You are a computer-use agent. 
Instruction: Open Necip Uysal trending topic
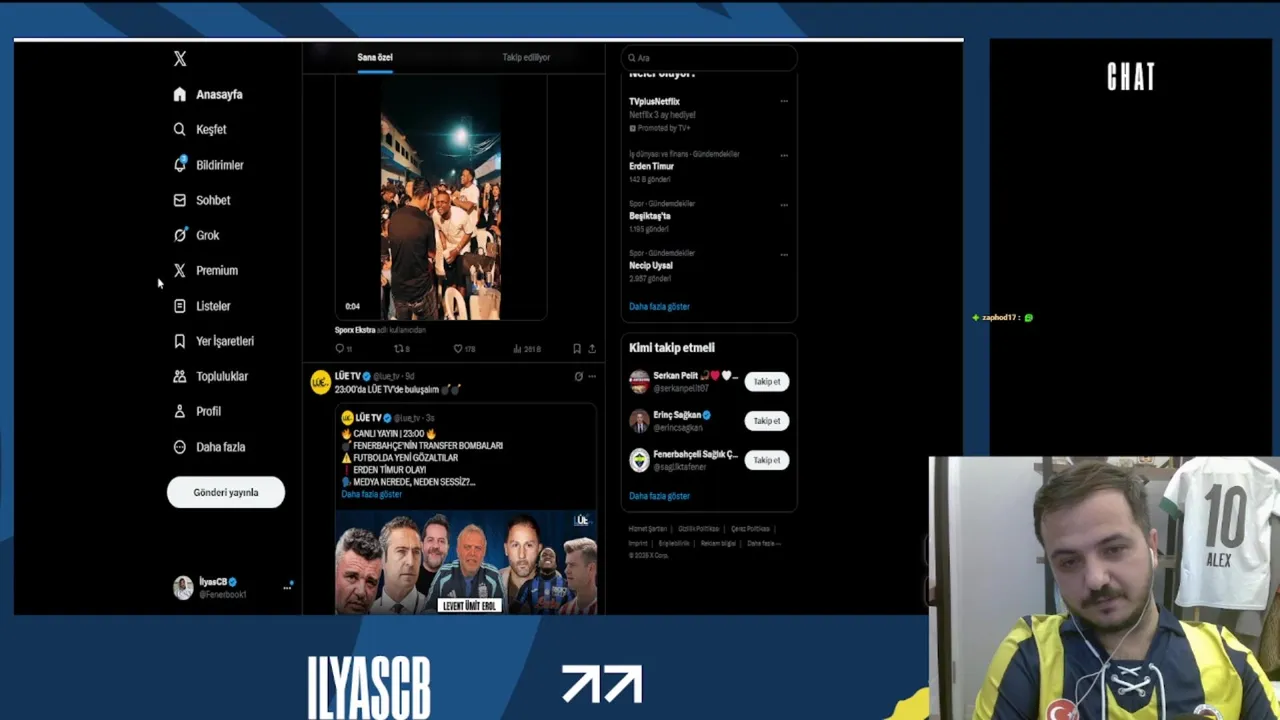click(x=651, y=265)
